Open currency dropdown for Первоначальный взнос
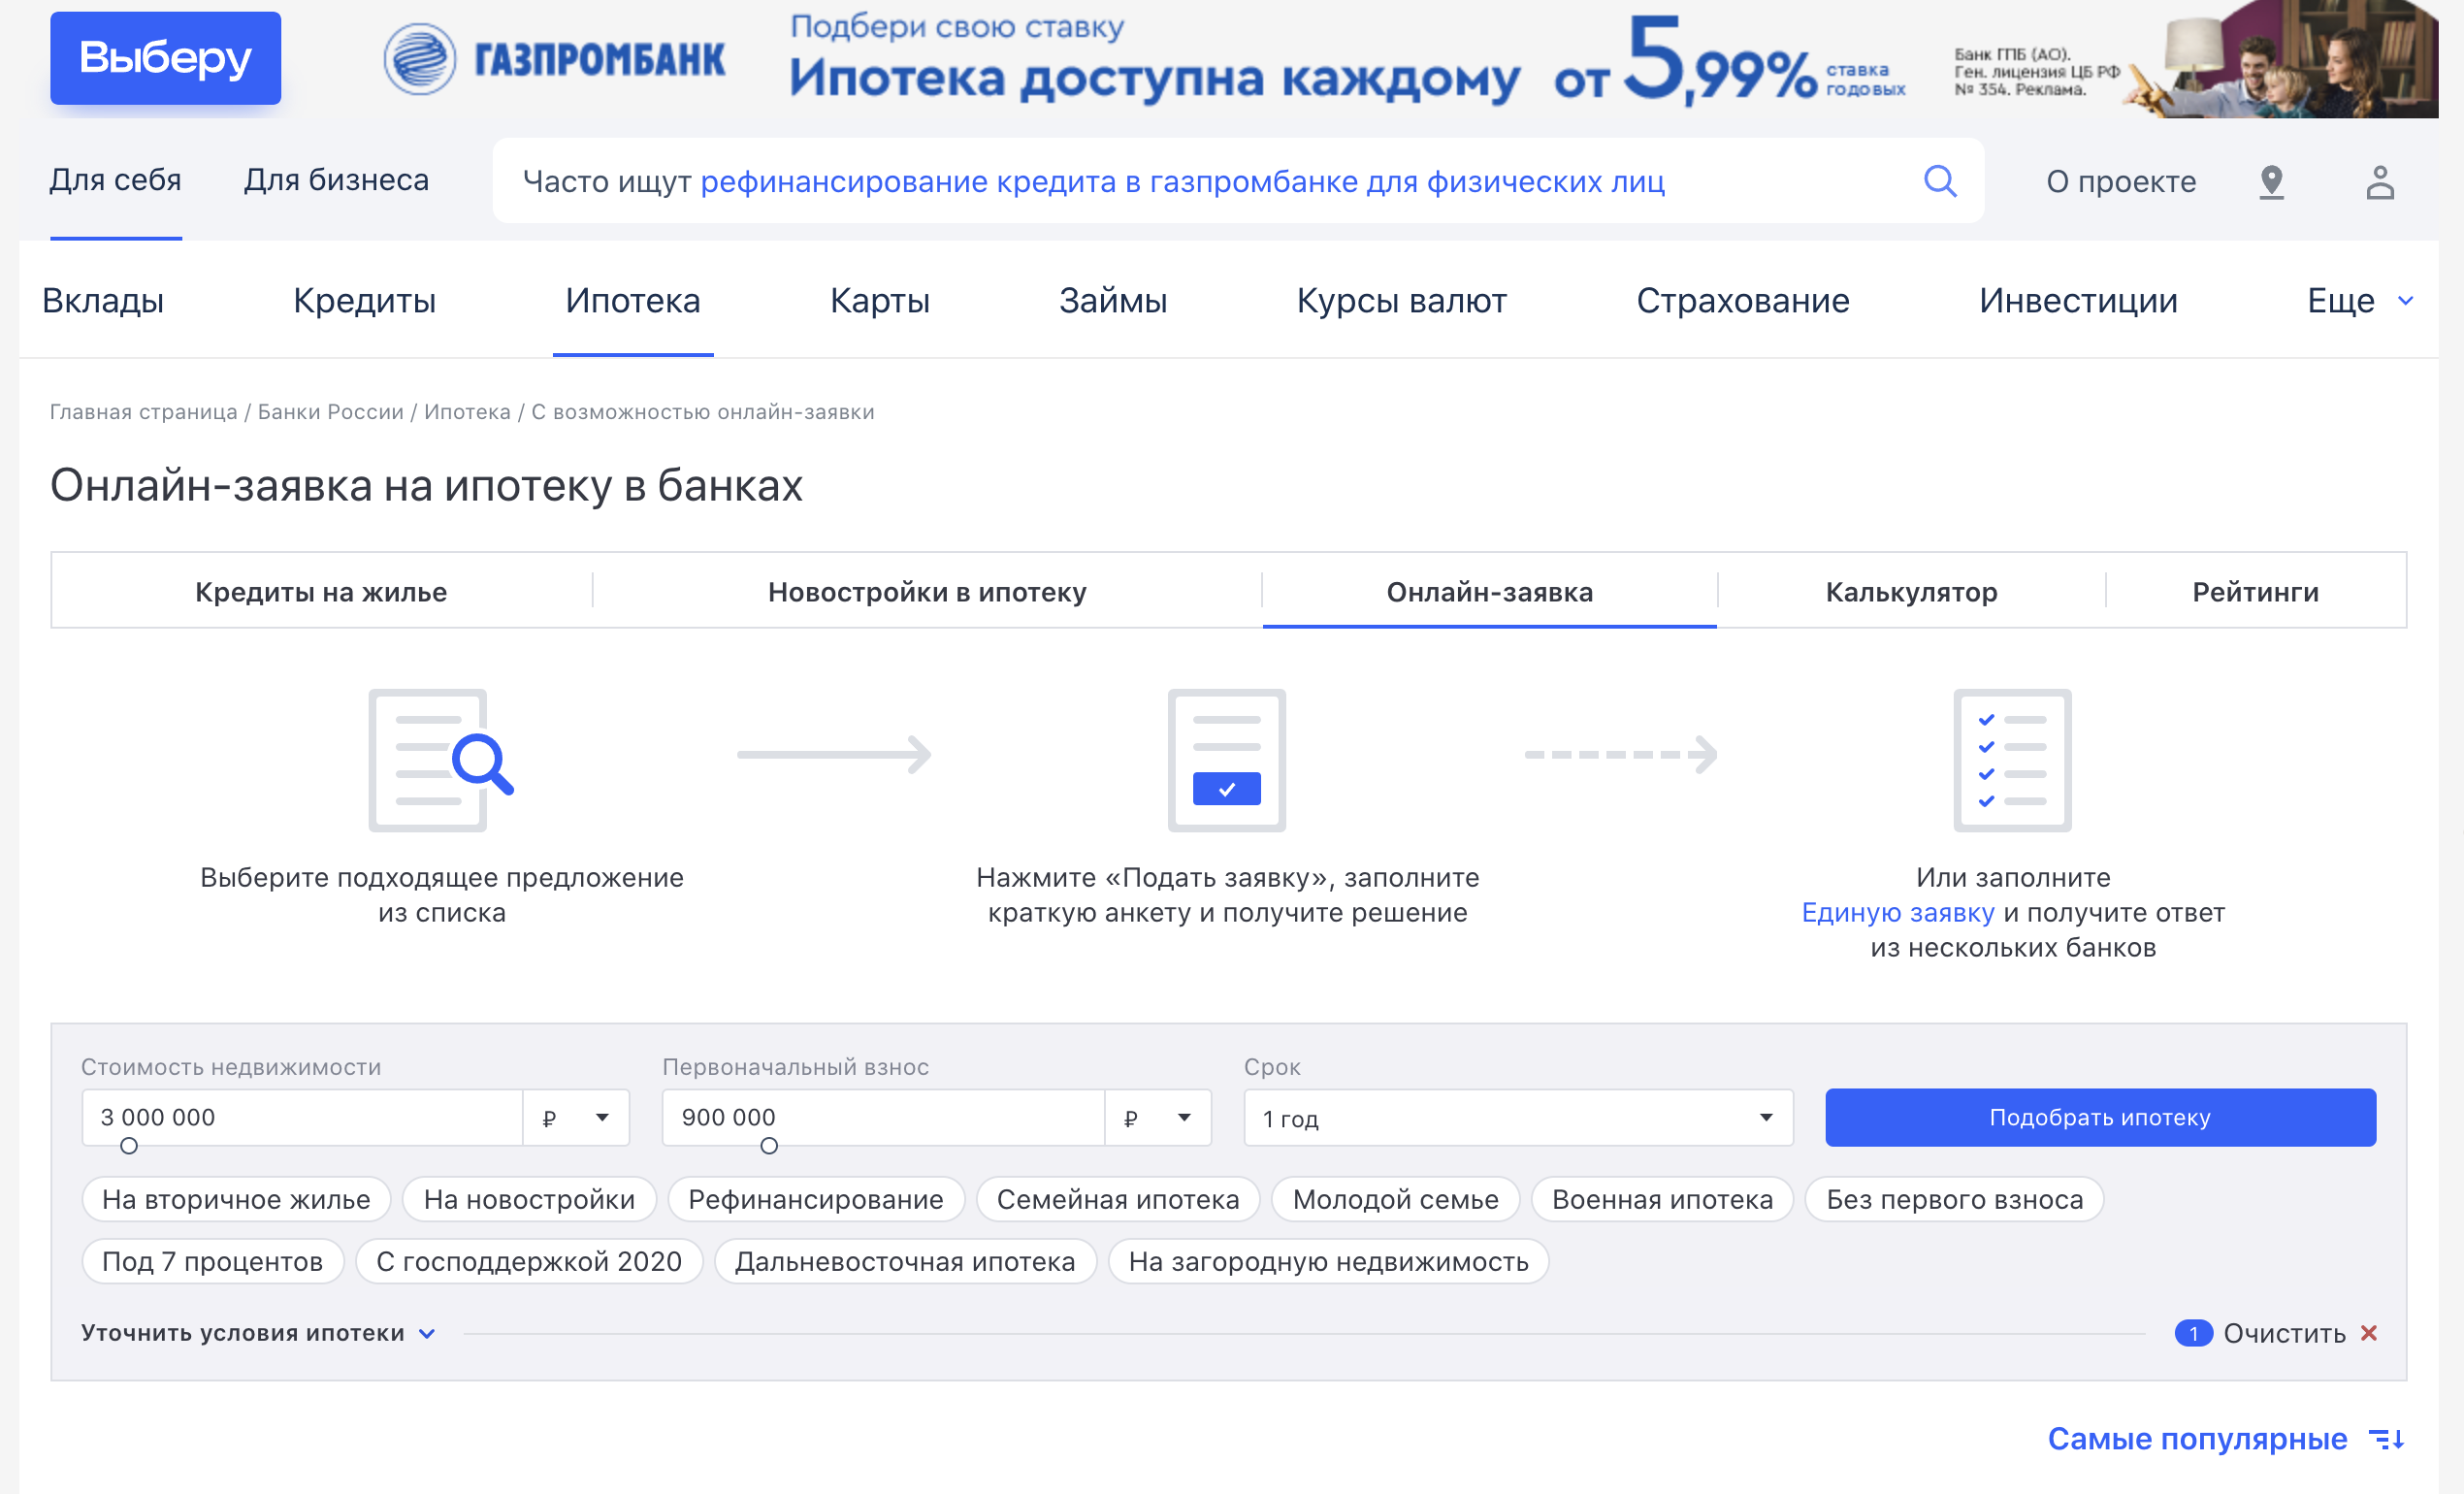Image resolution: width=2464 pixels, height=1494 pixels. point(1158,1117)
